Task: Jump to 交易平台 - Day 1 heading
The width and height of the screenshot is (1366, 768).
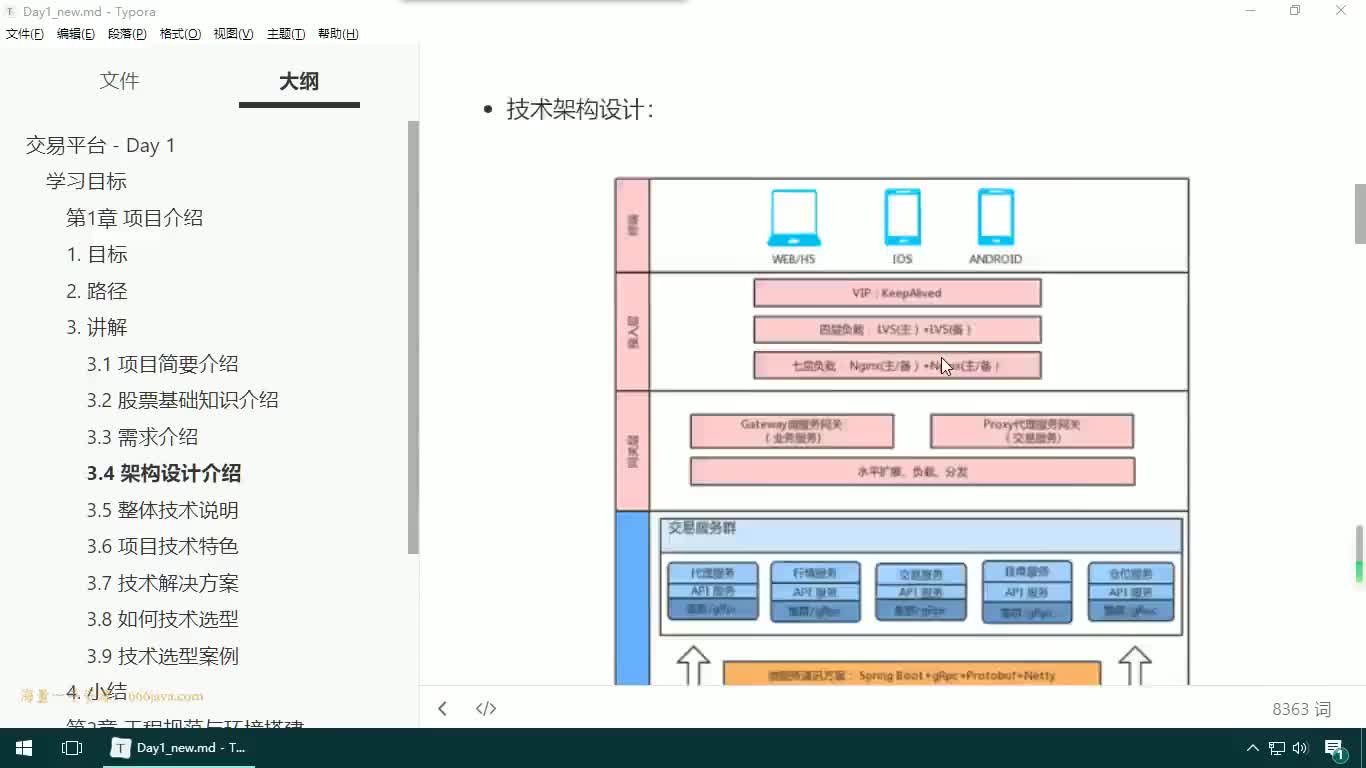Action: pos(100,145)
